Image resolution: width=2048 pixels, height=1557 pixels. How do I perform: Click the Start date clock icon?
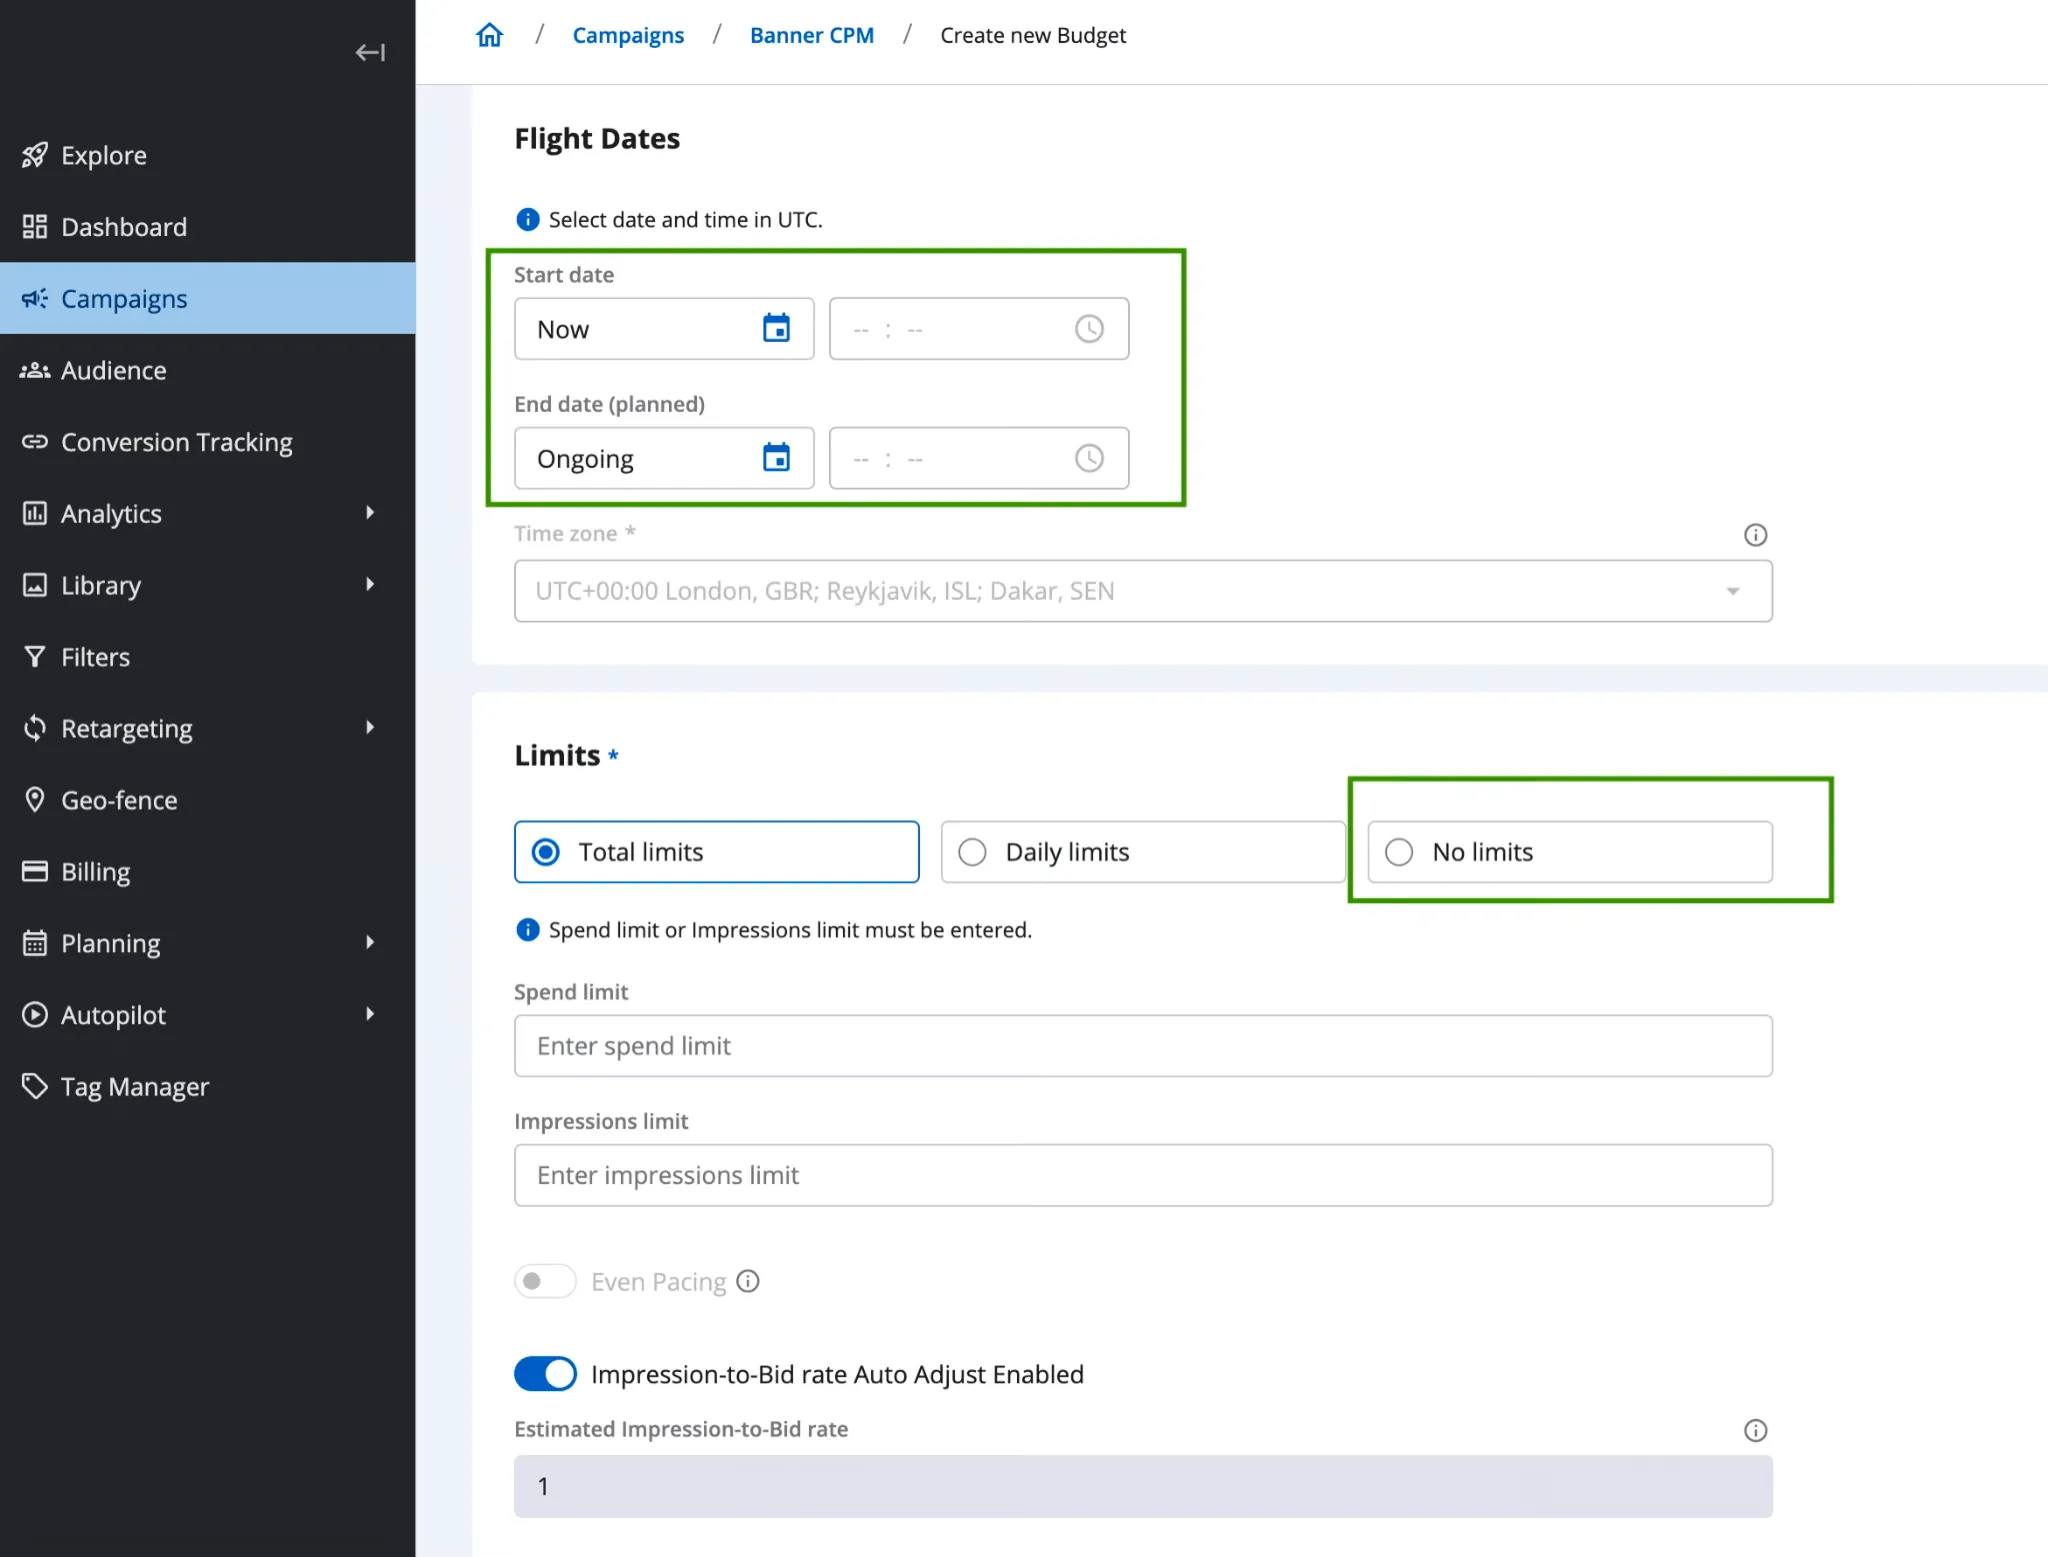(x=1089, y=328)
